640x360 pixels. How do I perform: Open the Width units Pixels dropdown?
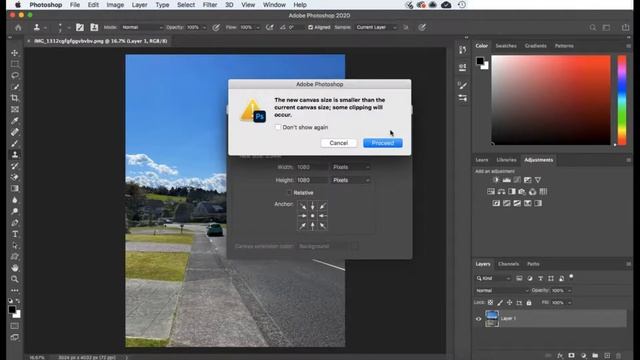tap(351, 167)
